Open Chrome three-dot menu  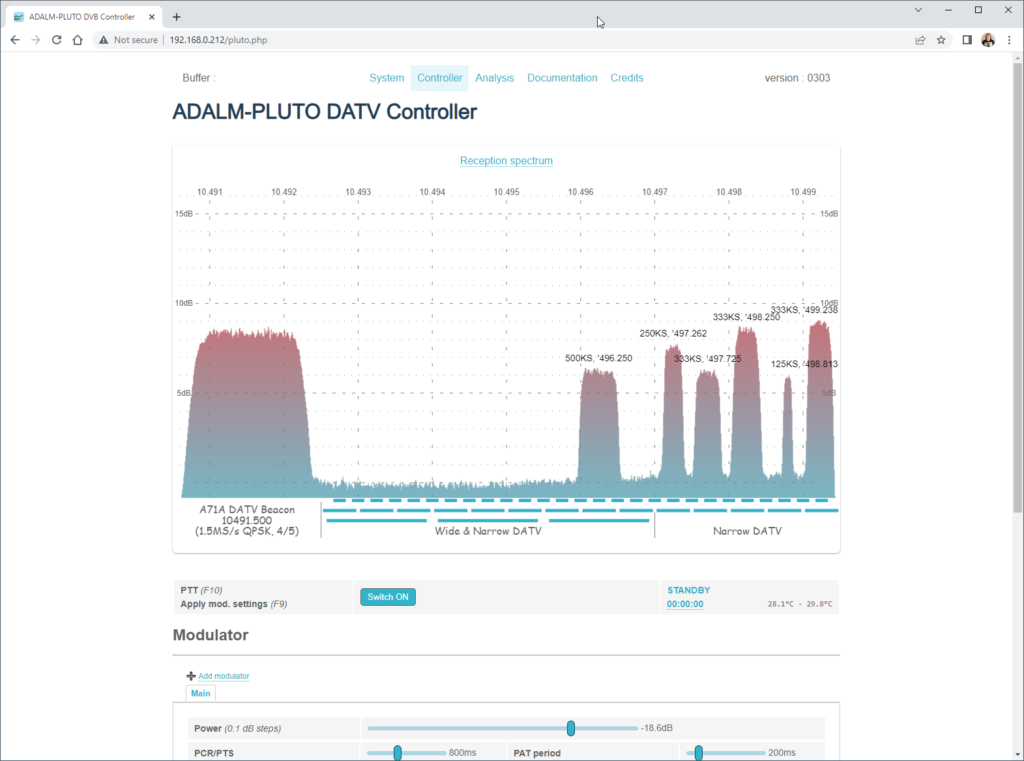click(x=1009, y=40)
